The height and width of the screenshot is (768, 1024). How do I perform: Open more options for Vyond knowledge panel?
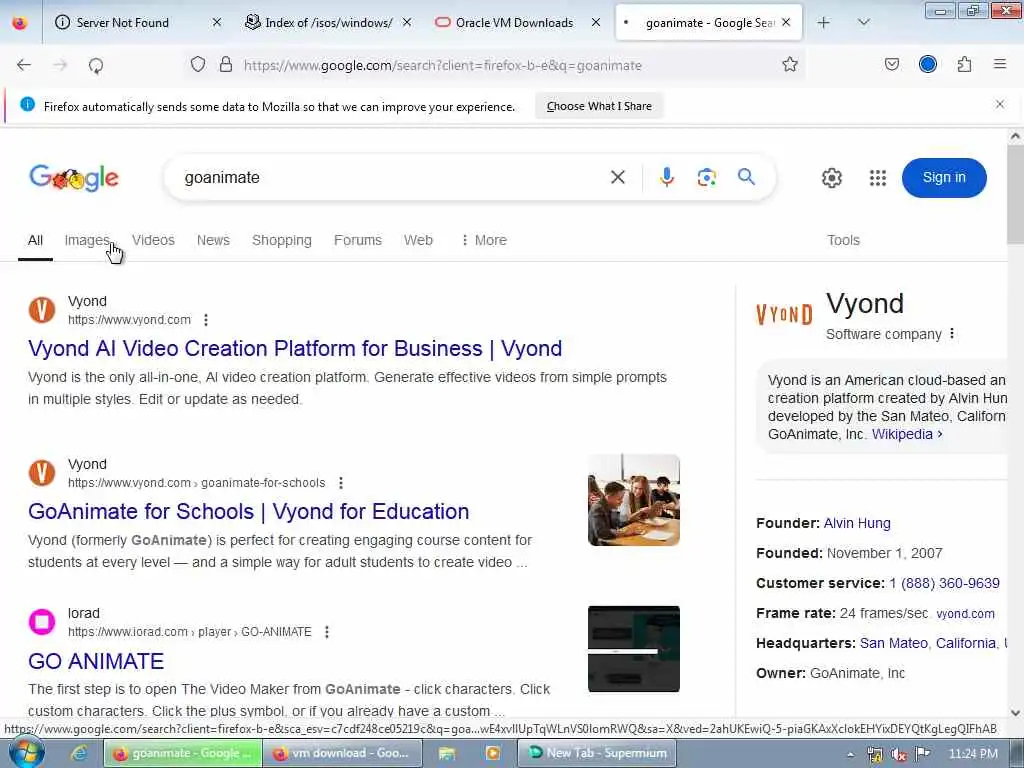pyautogui.click(x=952, y=334)
